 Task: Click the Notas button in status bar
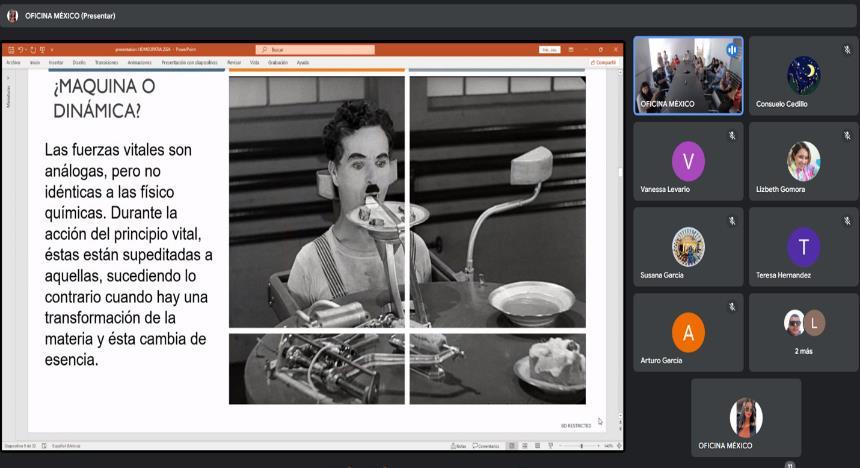pos(459,446)
